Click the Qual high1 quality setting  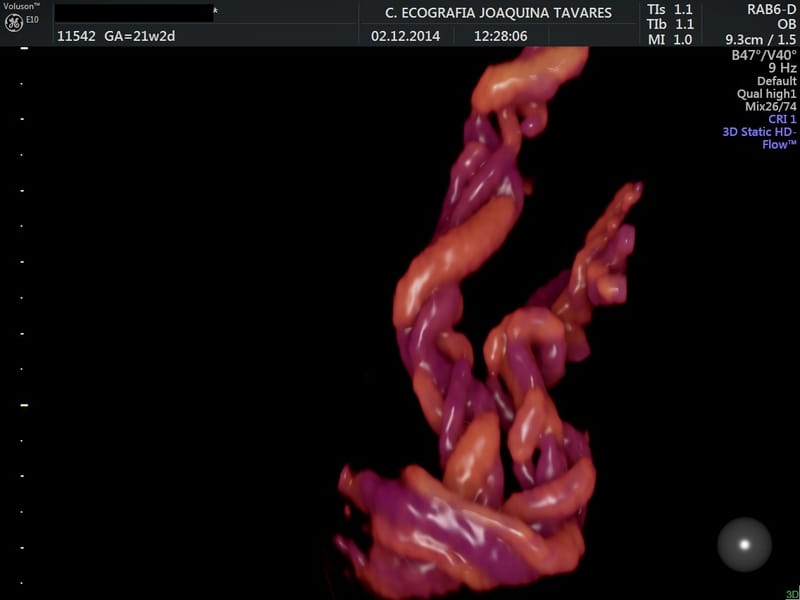pos(767,94)
